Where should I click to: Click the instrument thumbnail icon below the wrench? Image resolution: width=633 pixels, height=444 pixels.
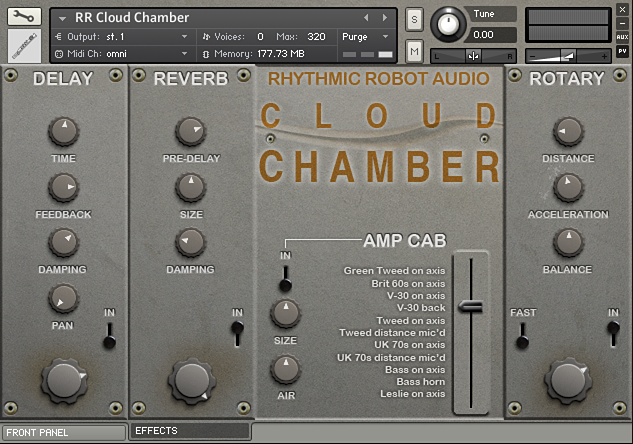click(24, 46)
